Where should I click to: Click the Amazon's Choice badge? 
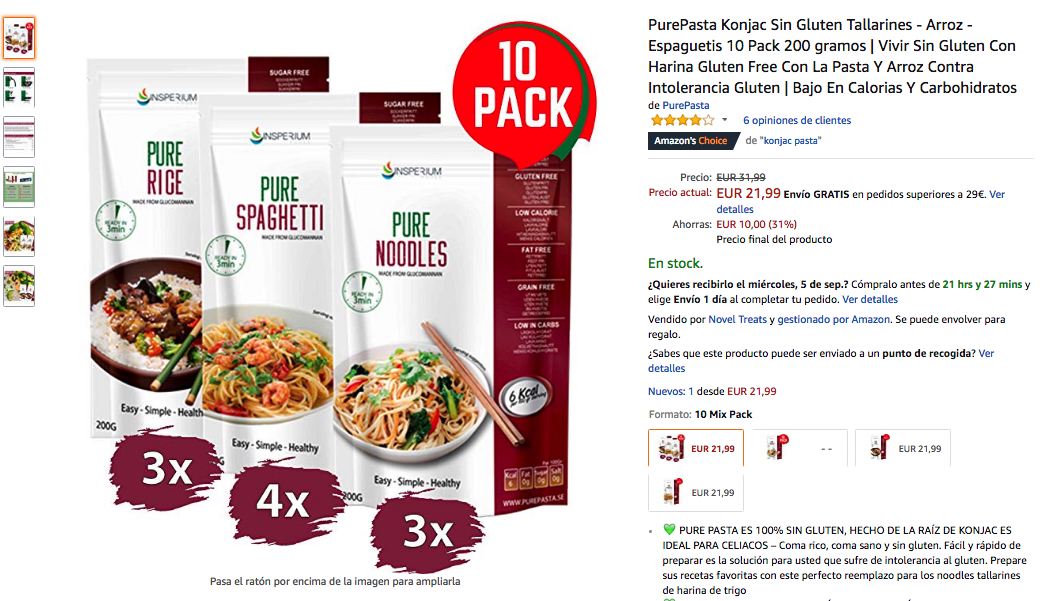tap(692, 140)
